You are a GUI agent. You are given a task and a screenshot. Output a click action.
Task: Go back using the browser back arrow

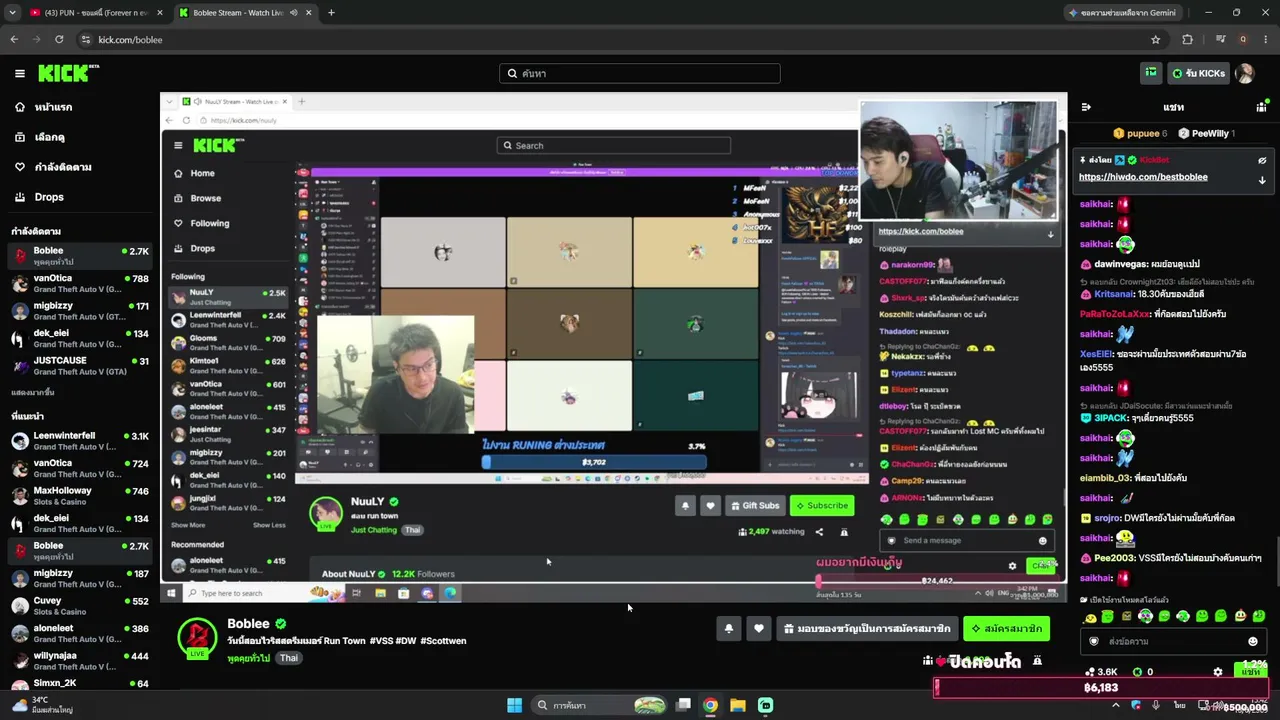coord(14,39)
